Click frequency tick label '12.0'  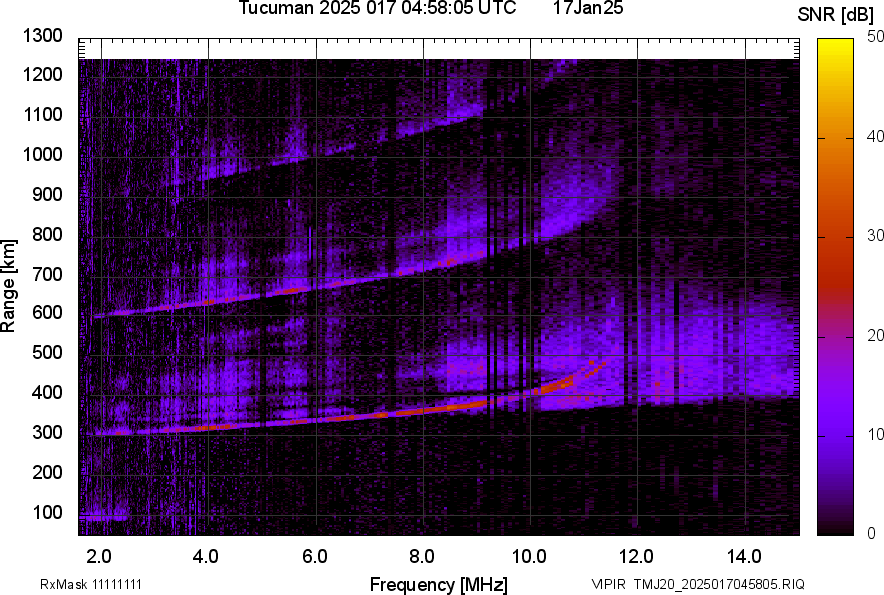coord(636,557)
